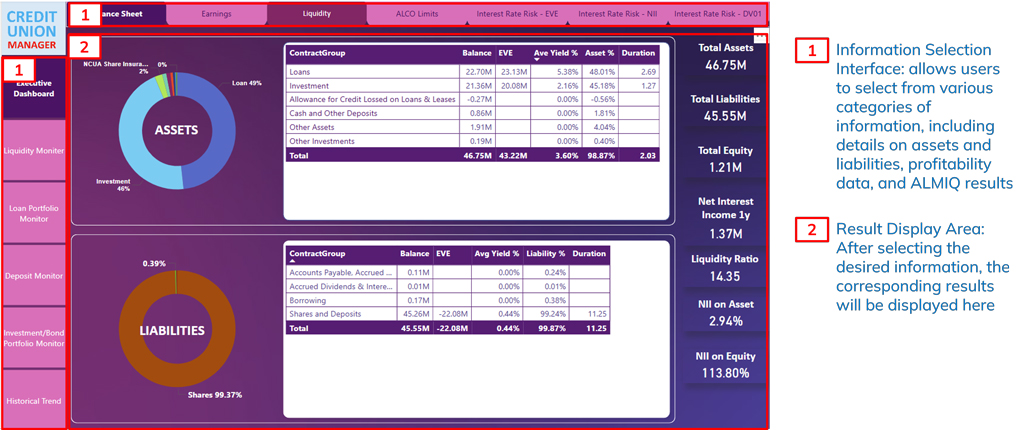Open the ALCO Limits tab
1024x430 pixels.
pos(417,14)
